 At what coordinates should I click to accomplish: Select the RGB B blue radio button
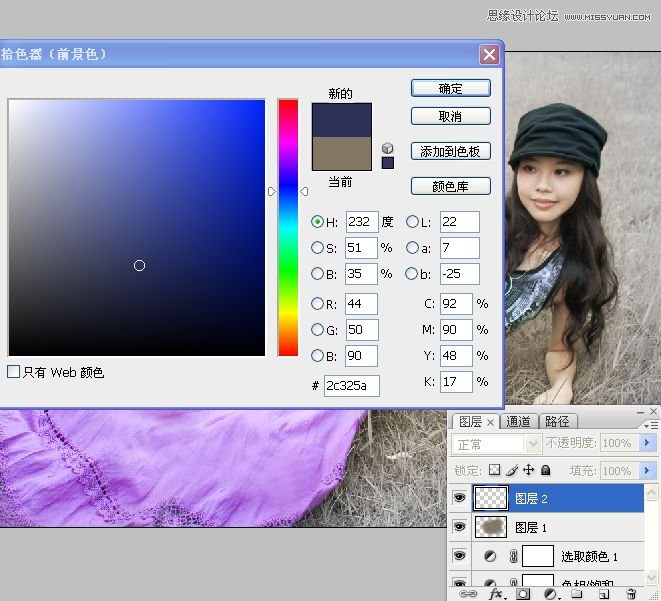(x=317, y=356)
